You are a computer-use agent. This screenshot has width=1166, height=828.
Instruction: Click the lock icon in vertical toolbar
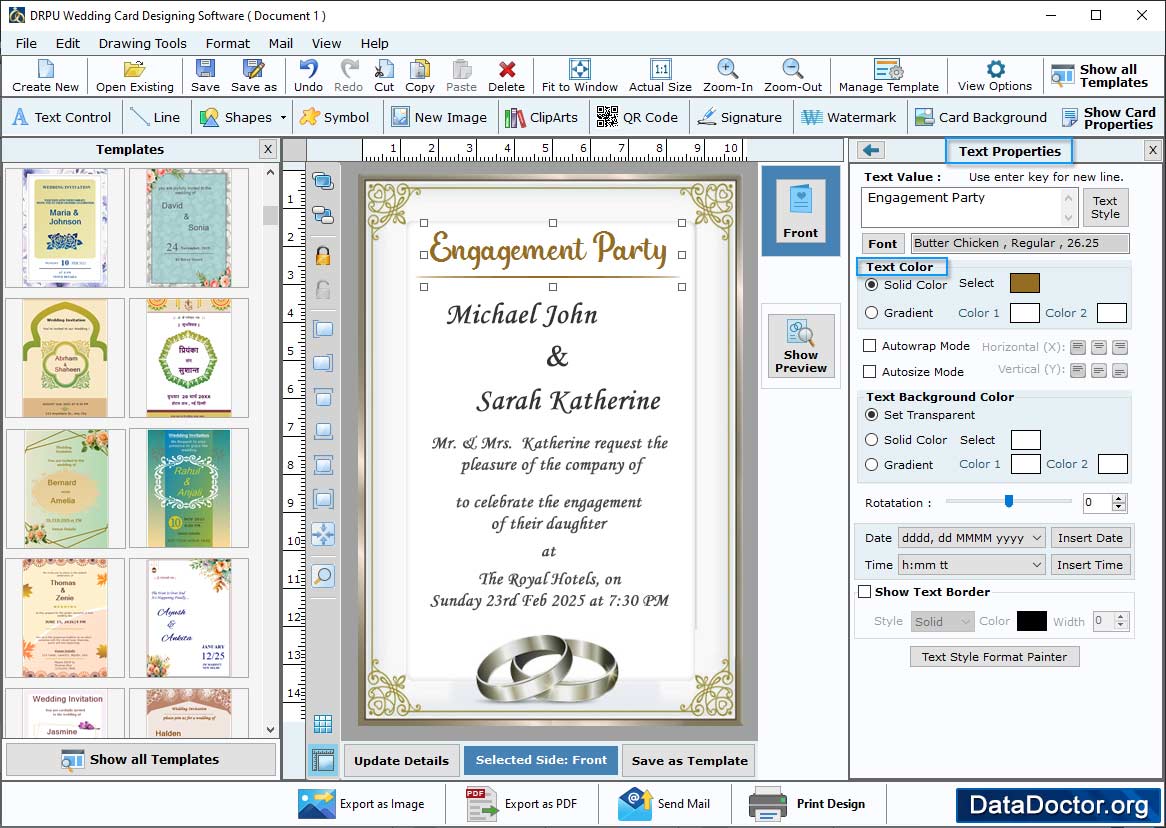323,255
